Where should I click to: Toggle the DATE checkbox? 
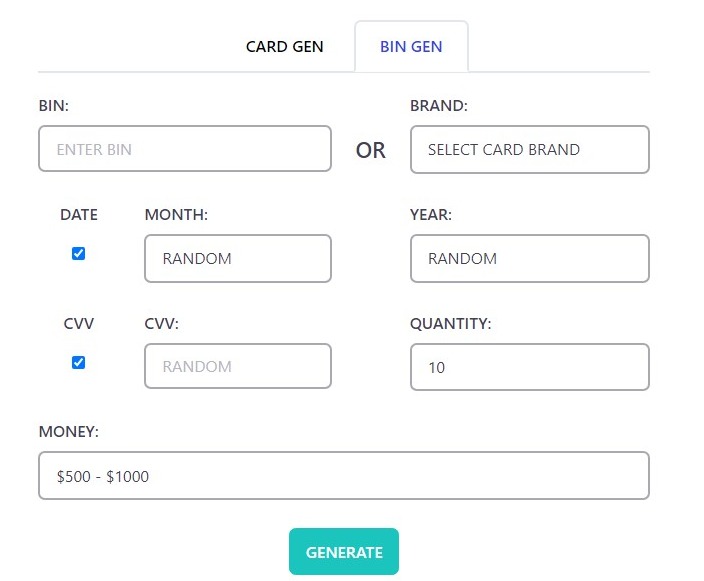coord(79,254)
